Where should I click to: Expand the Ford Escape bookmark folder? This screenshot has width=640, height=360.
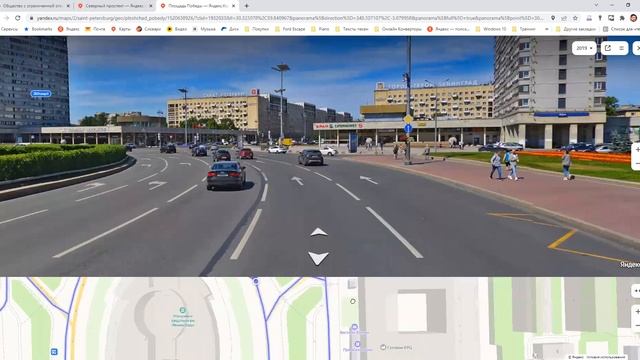tap(290, 29)
